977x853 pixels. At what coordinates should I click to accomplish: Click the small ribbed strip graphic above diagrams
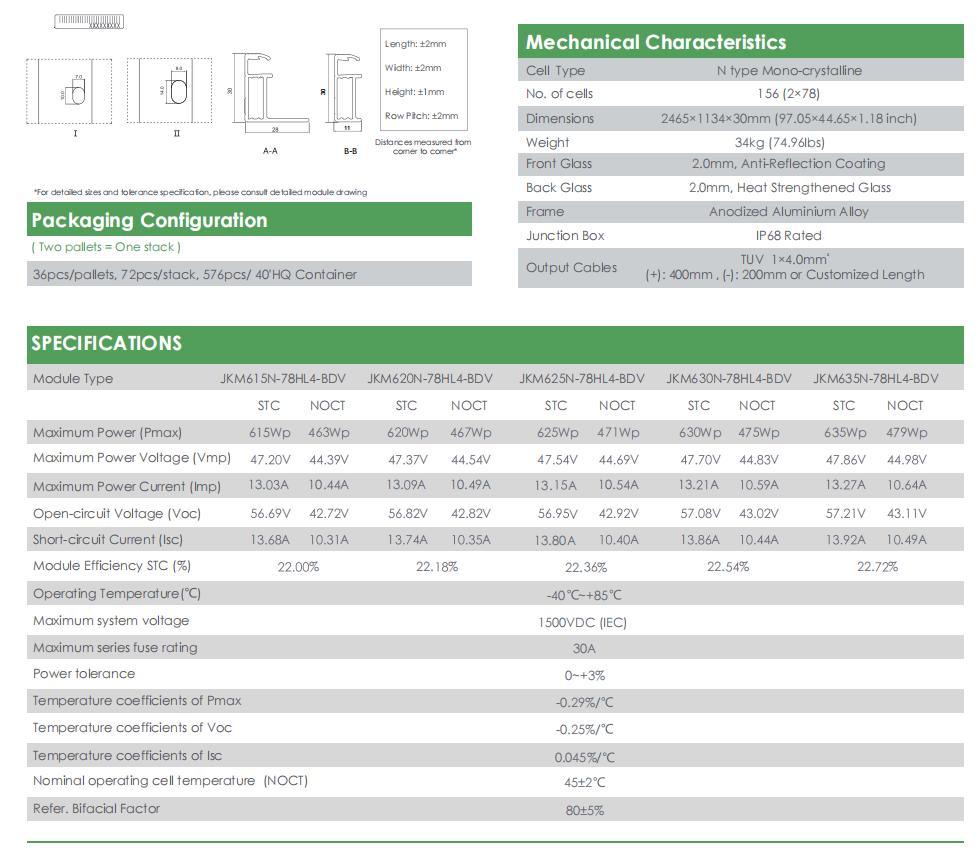[x=89, y=21]
